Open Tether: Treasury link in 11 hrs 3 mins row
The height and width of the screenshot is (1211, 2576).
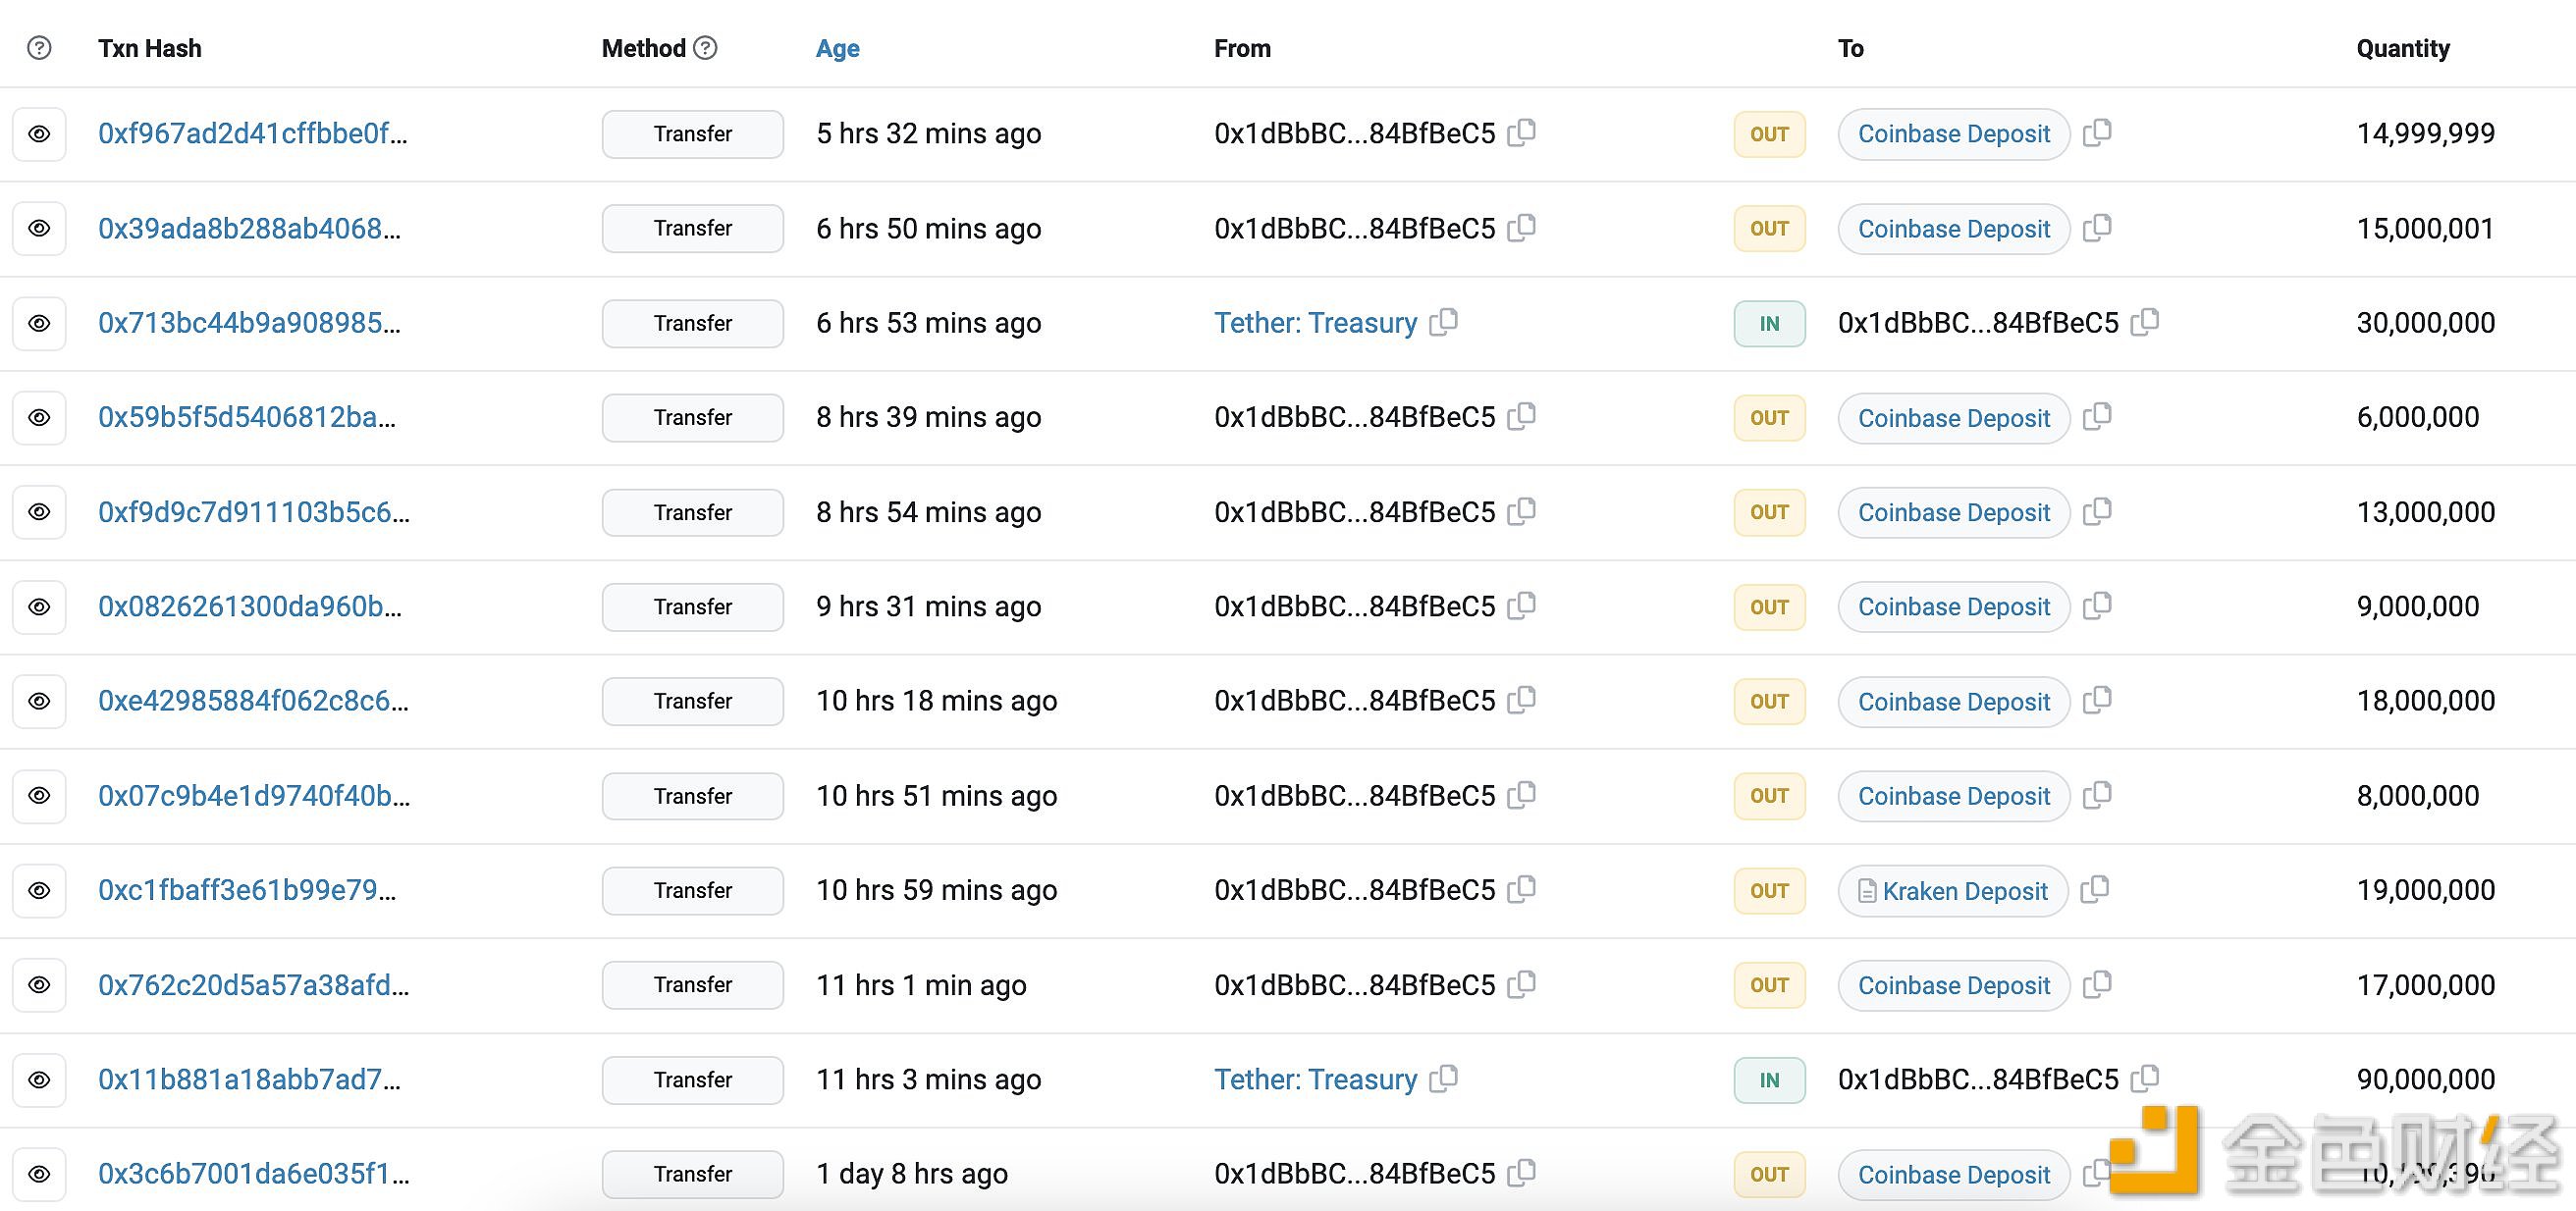pyautogui.click(x=1316, y=1079)
